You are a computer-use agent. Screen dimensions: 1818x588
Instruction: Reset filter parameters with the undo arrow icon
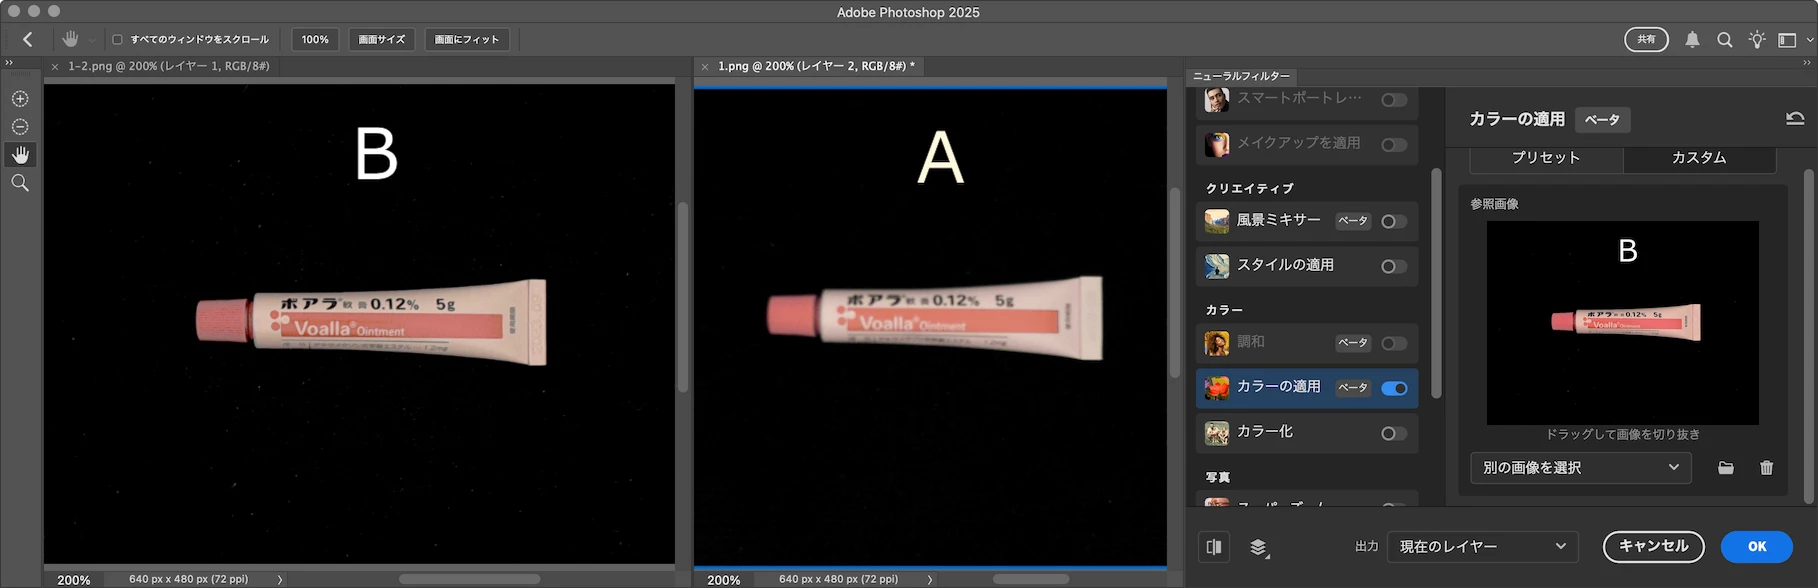pyautogui.click(x=1795, y=119)
